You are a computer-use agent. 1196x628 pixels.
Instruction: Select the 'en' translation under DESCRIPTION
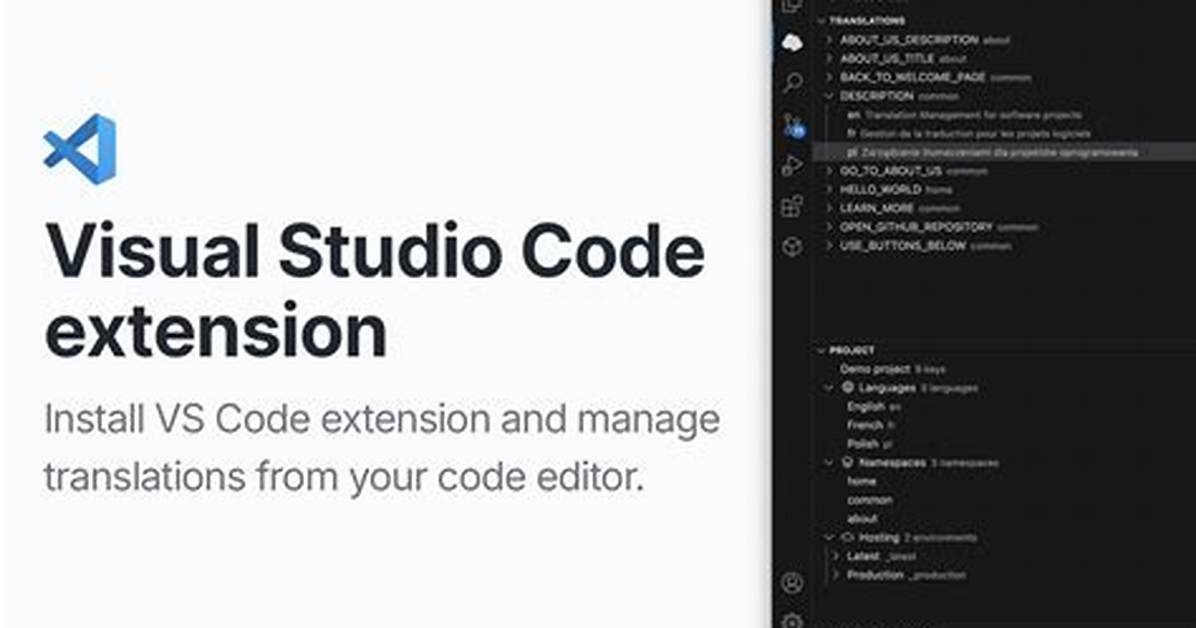tap(964, 114)
